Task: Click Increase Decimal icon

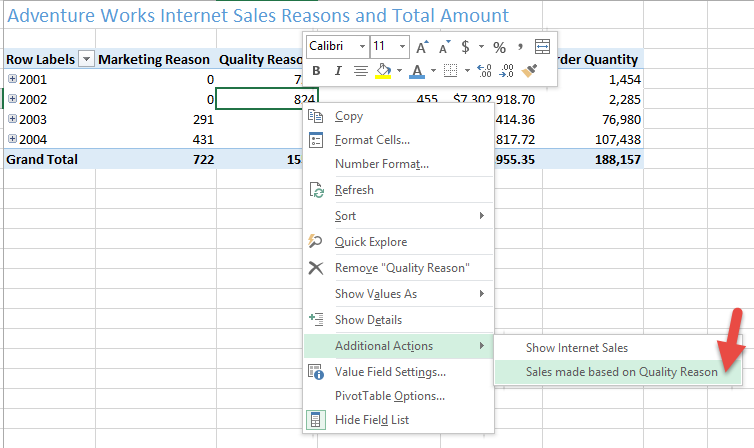Action: (x=484, y=71)
